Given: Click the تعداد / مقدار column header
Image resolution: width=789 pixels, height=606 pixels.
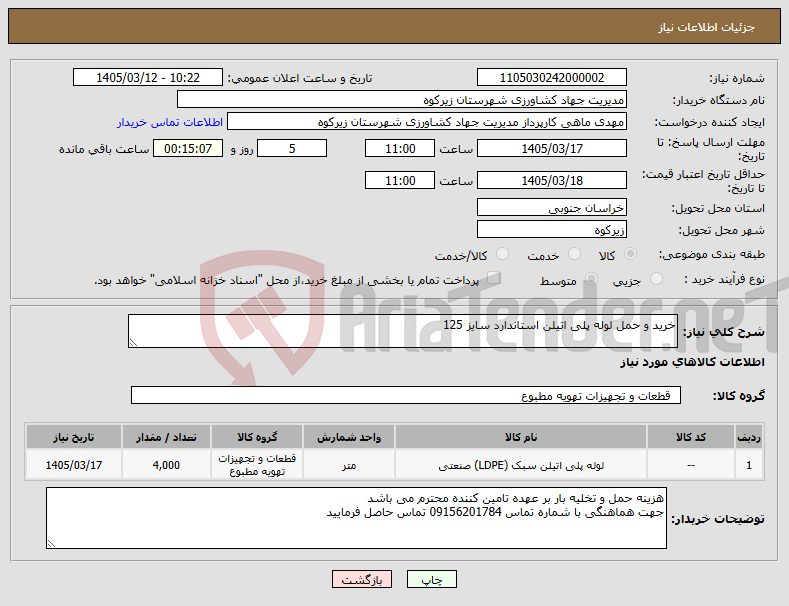Looking at the screenshot, I should (x=166, y=437).
